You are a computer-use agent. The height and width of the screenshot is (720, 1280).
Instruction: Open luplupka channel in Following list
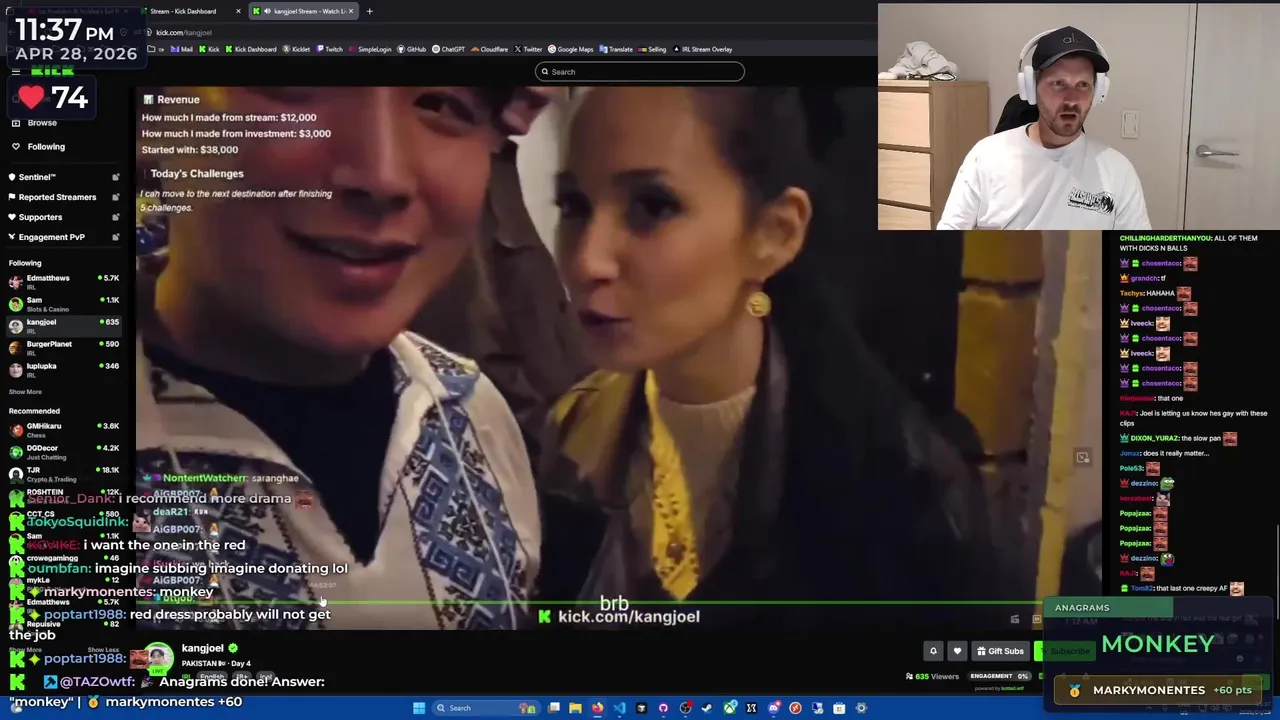64,369
